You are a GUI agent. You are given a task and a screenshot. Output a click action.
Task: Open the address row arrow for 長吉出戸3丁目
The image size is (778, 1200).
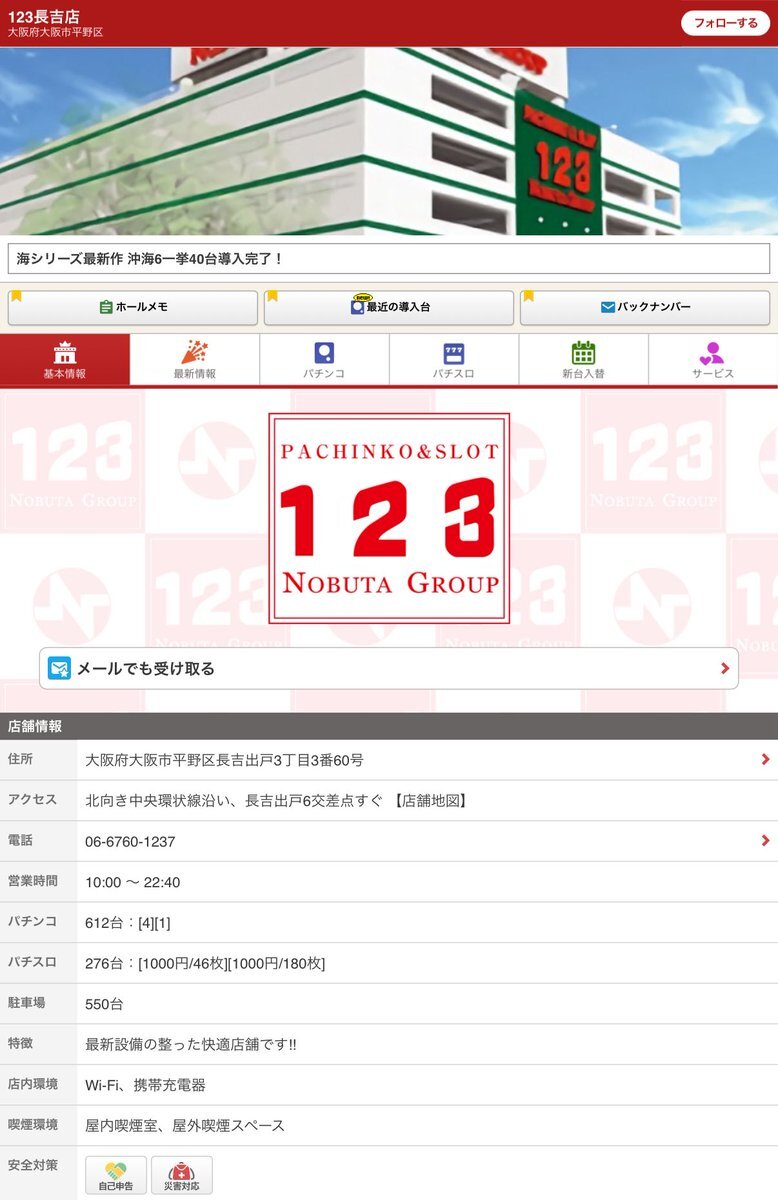[x=765, y=760]
